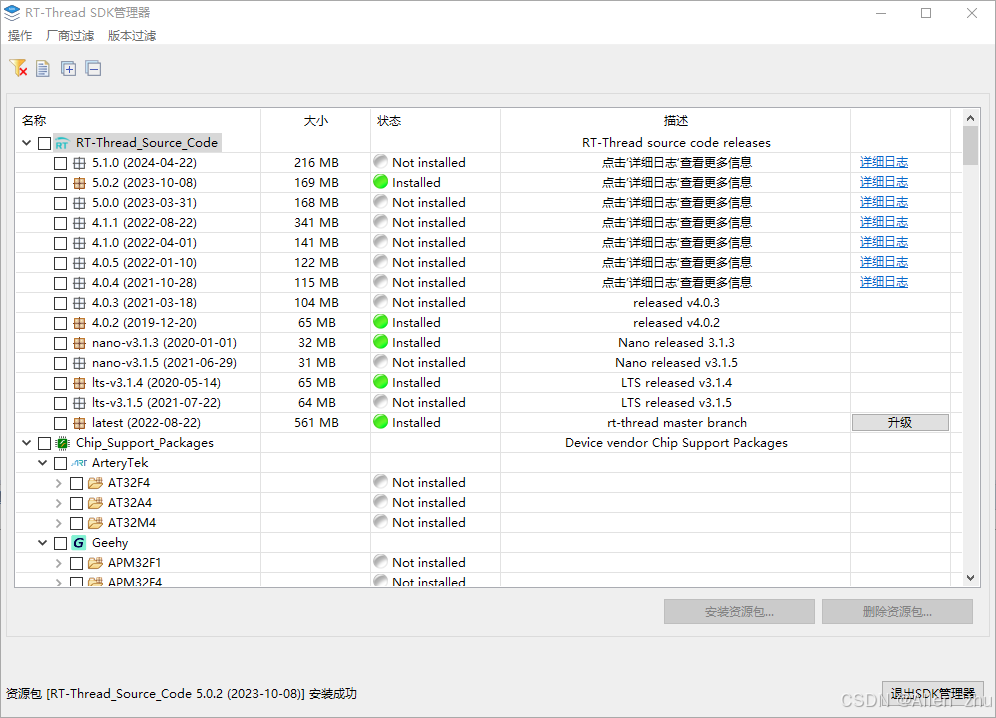Click the 退出SDK管理器 button
This screenshot has height=718, width=996.
click(932, 693)
